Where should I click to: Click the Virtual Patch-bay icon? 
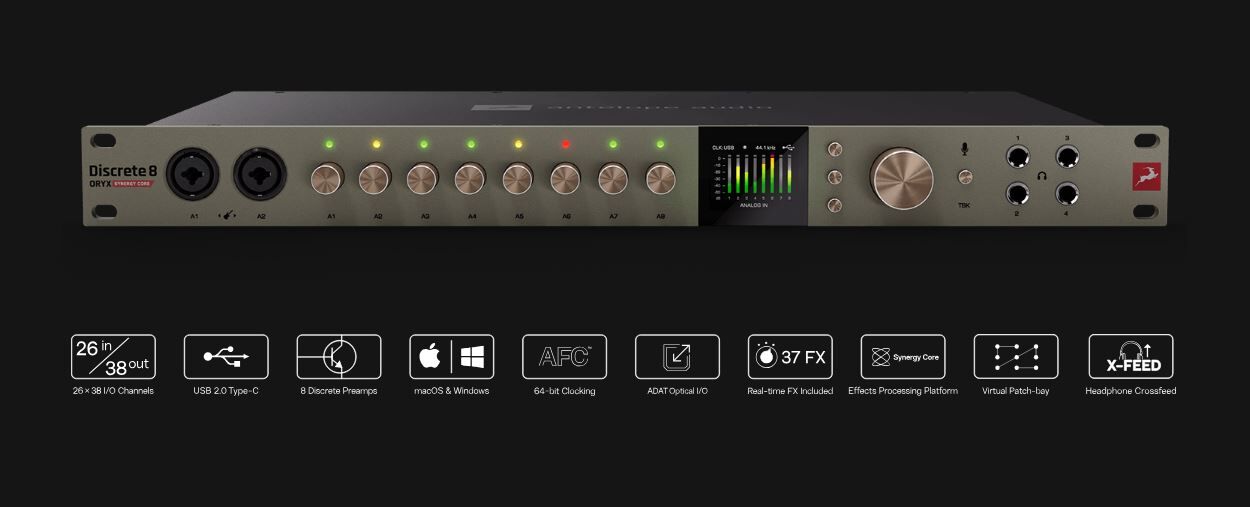pyautogui.click(x=1015, y=357)
